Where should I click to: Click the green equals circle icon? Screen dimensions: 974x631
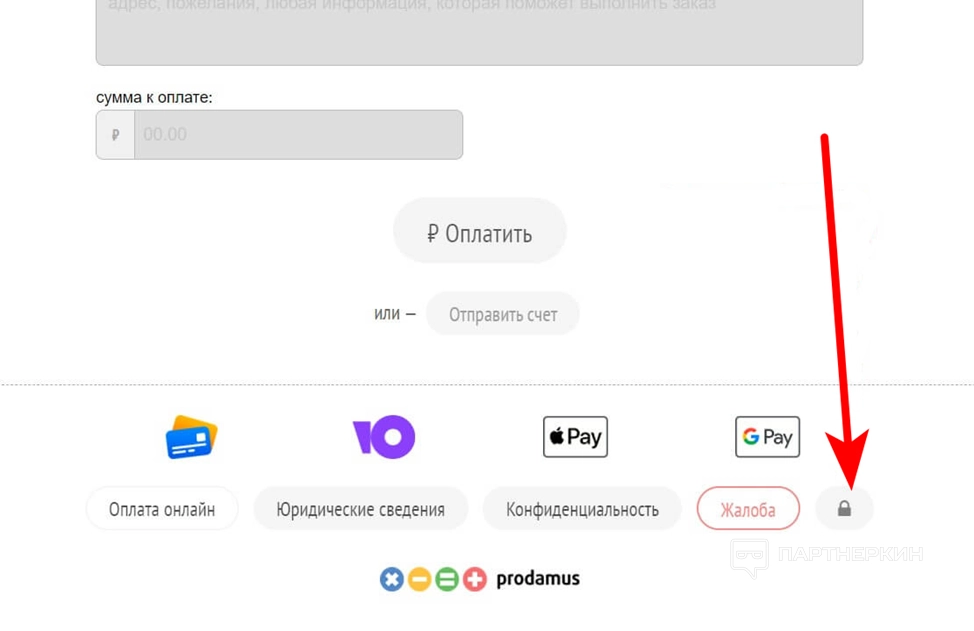click(447, 579)
